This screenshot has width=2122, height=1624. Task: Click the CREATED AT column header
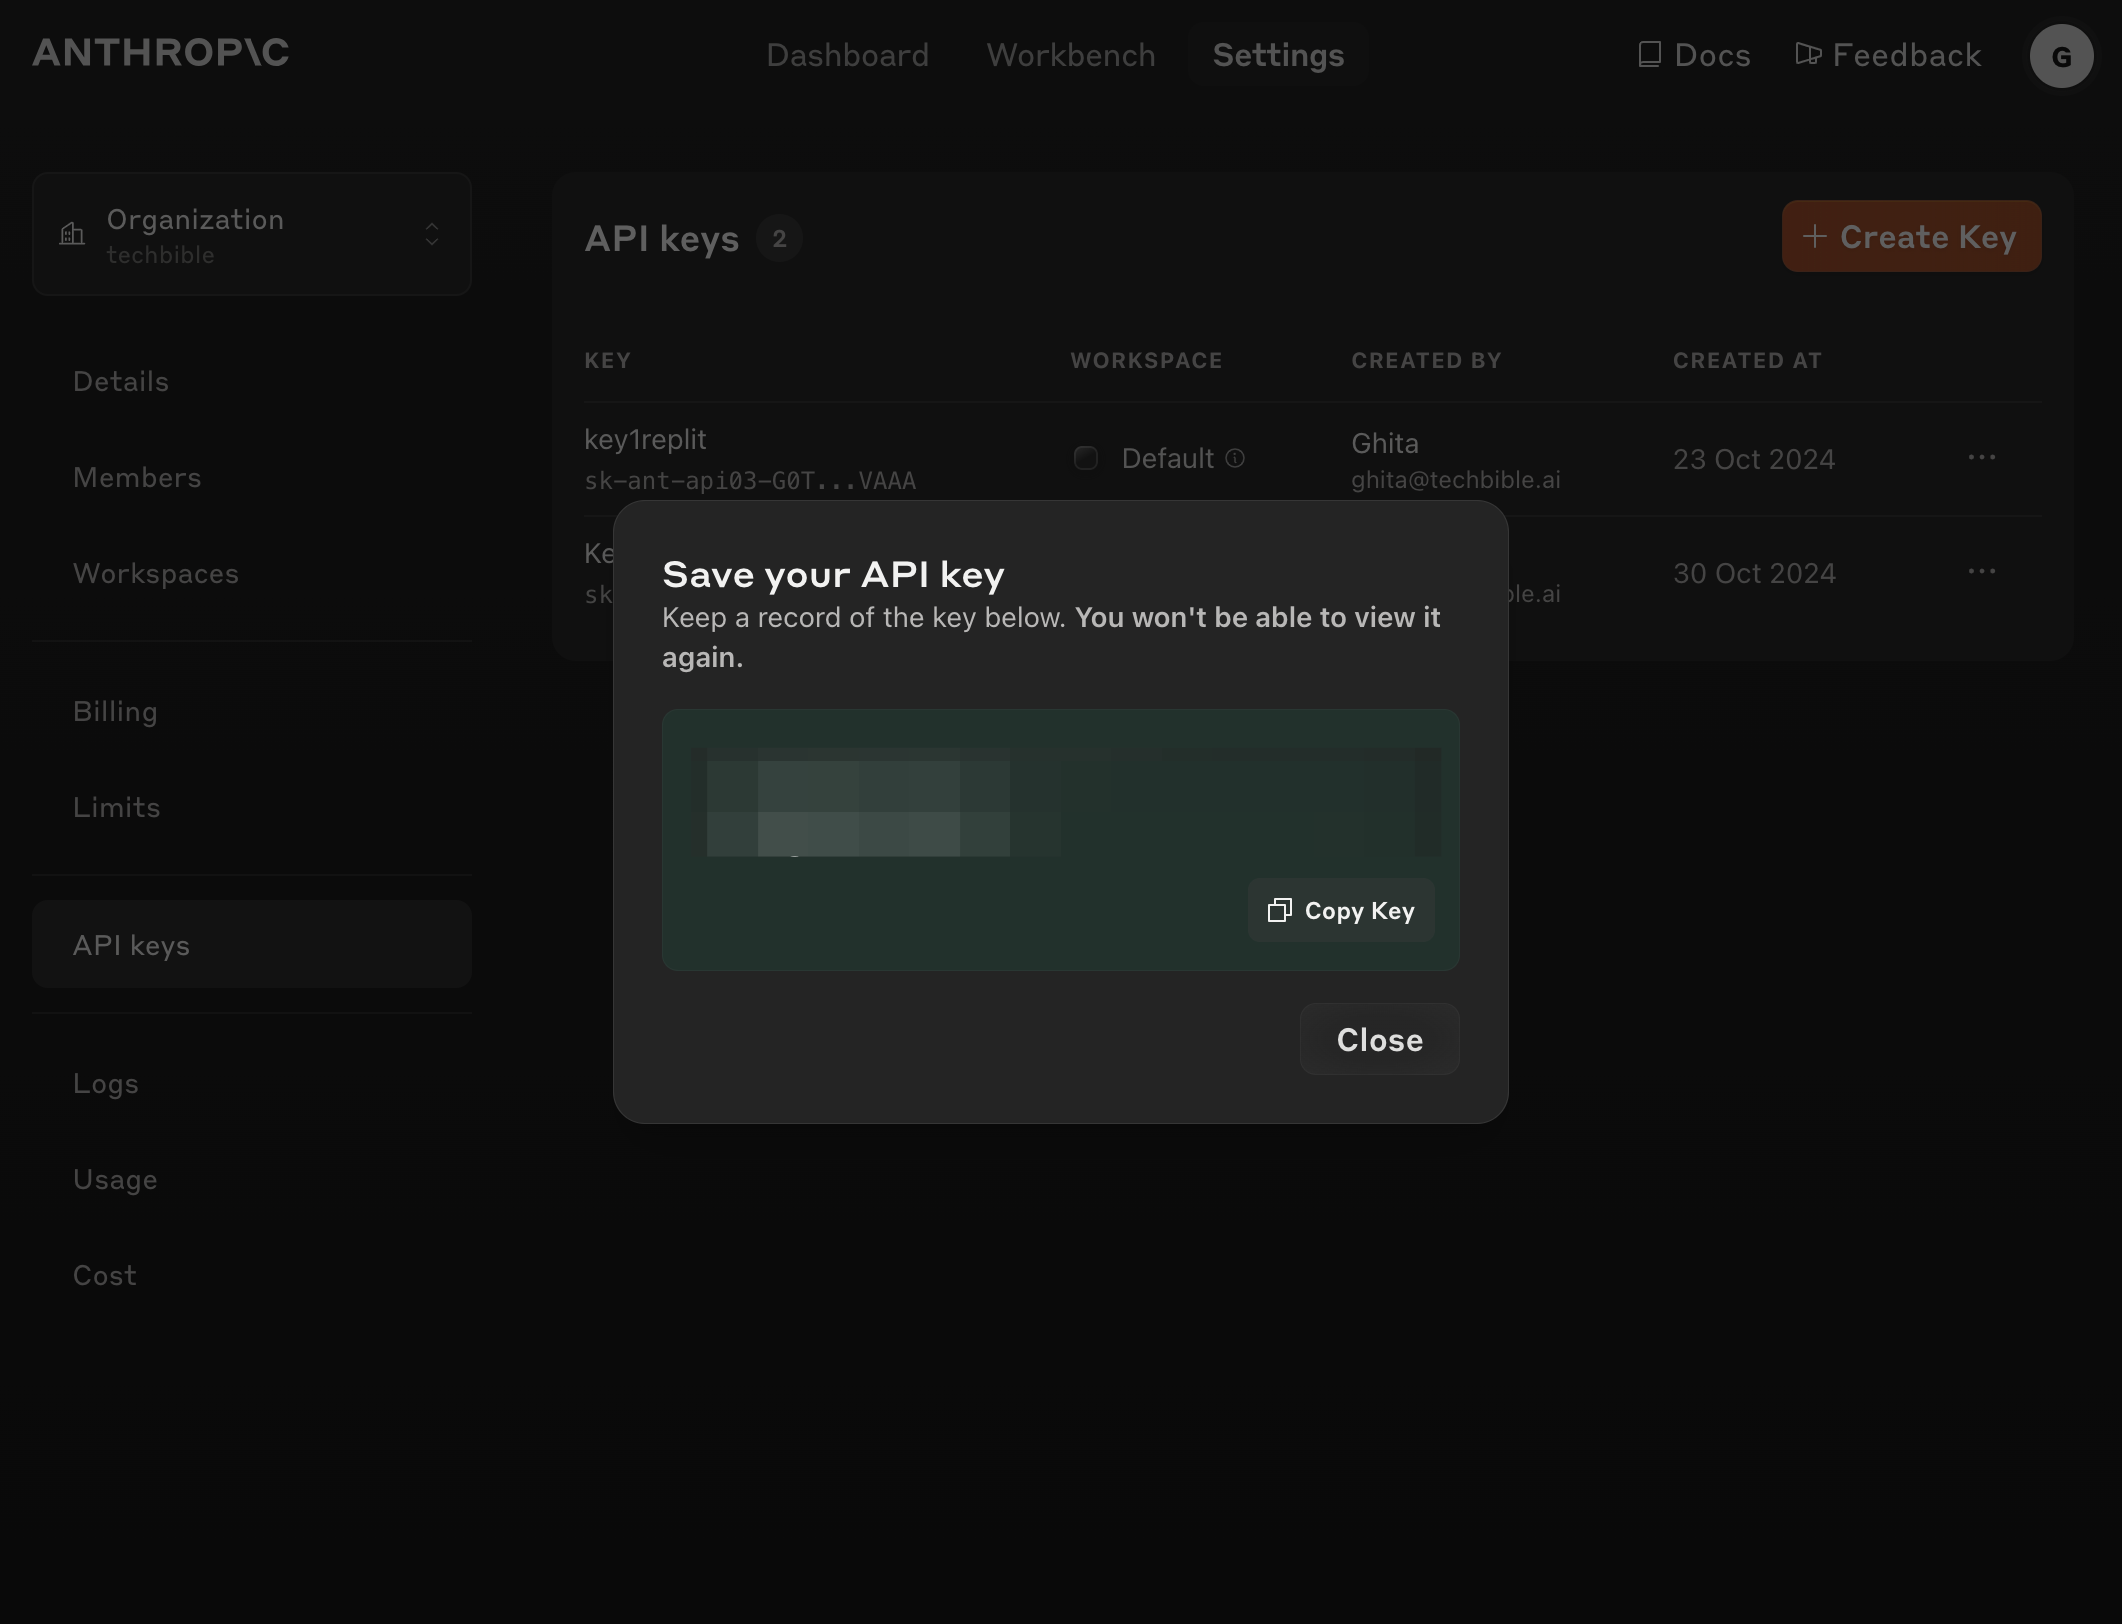[1747, 360]
